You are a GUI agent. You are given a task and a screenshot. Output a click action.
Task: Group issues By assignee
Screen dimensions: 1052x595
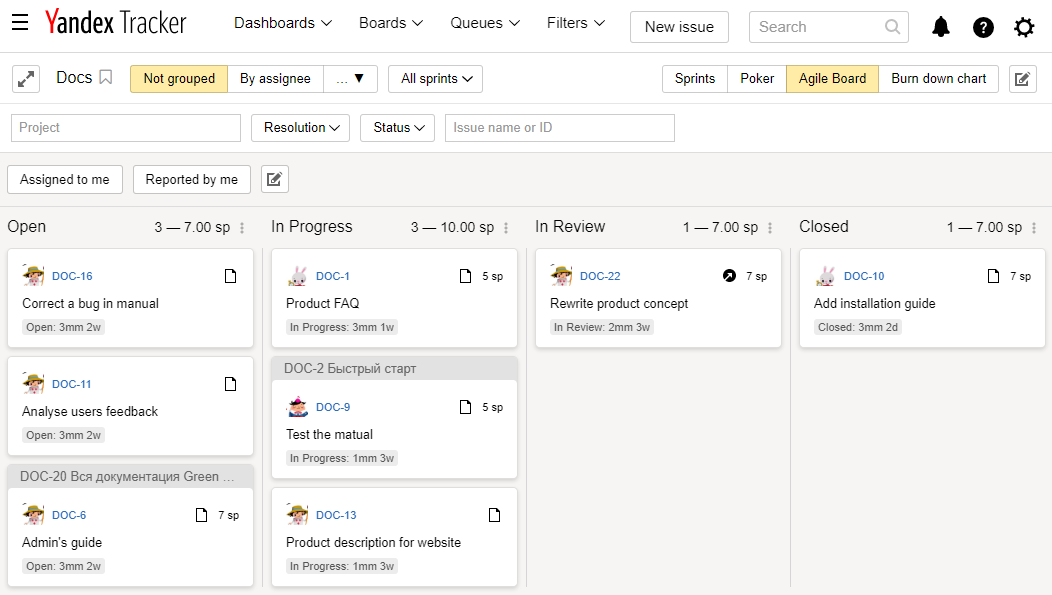coord(275,78)
